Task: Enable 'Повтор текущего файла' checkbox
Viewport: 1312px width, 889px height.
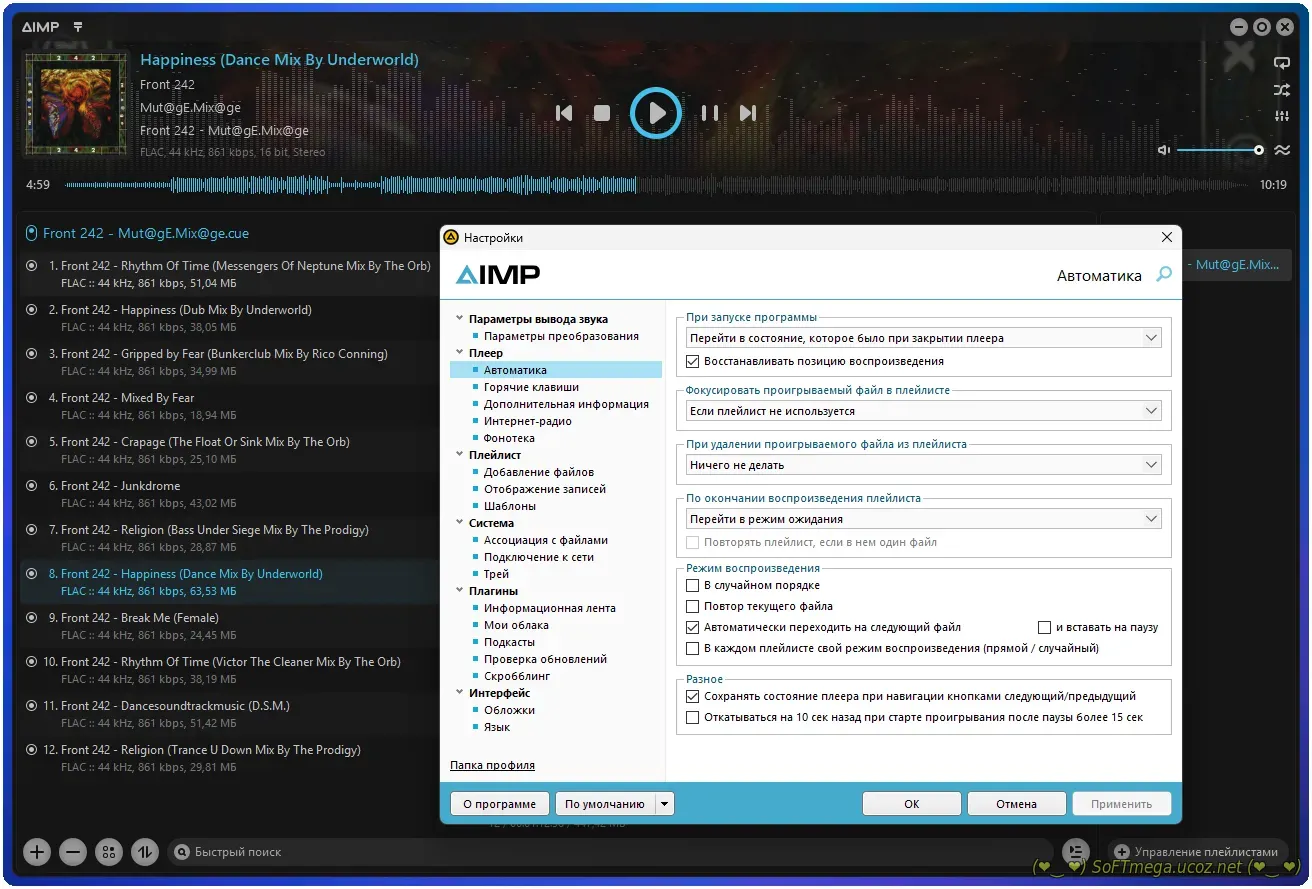Action: pyautogui.click(x=693, y=606)
